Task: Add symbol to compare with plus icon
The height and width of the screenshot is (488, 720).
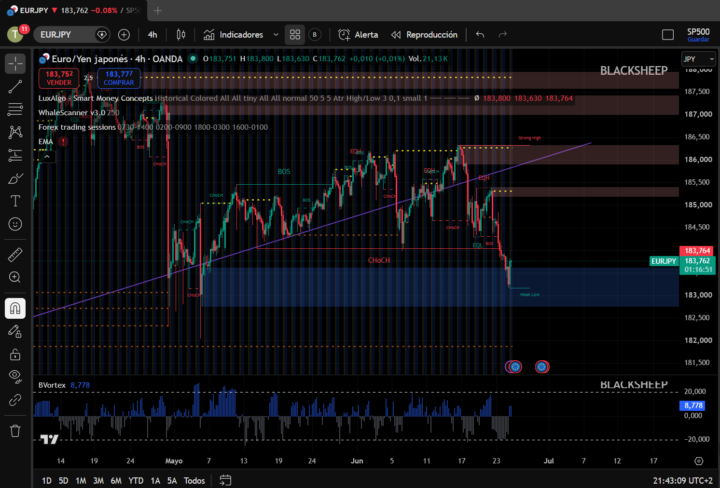Action: coord(124,35)
